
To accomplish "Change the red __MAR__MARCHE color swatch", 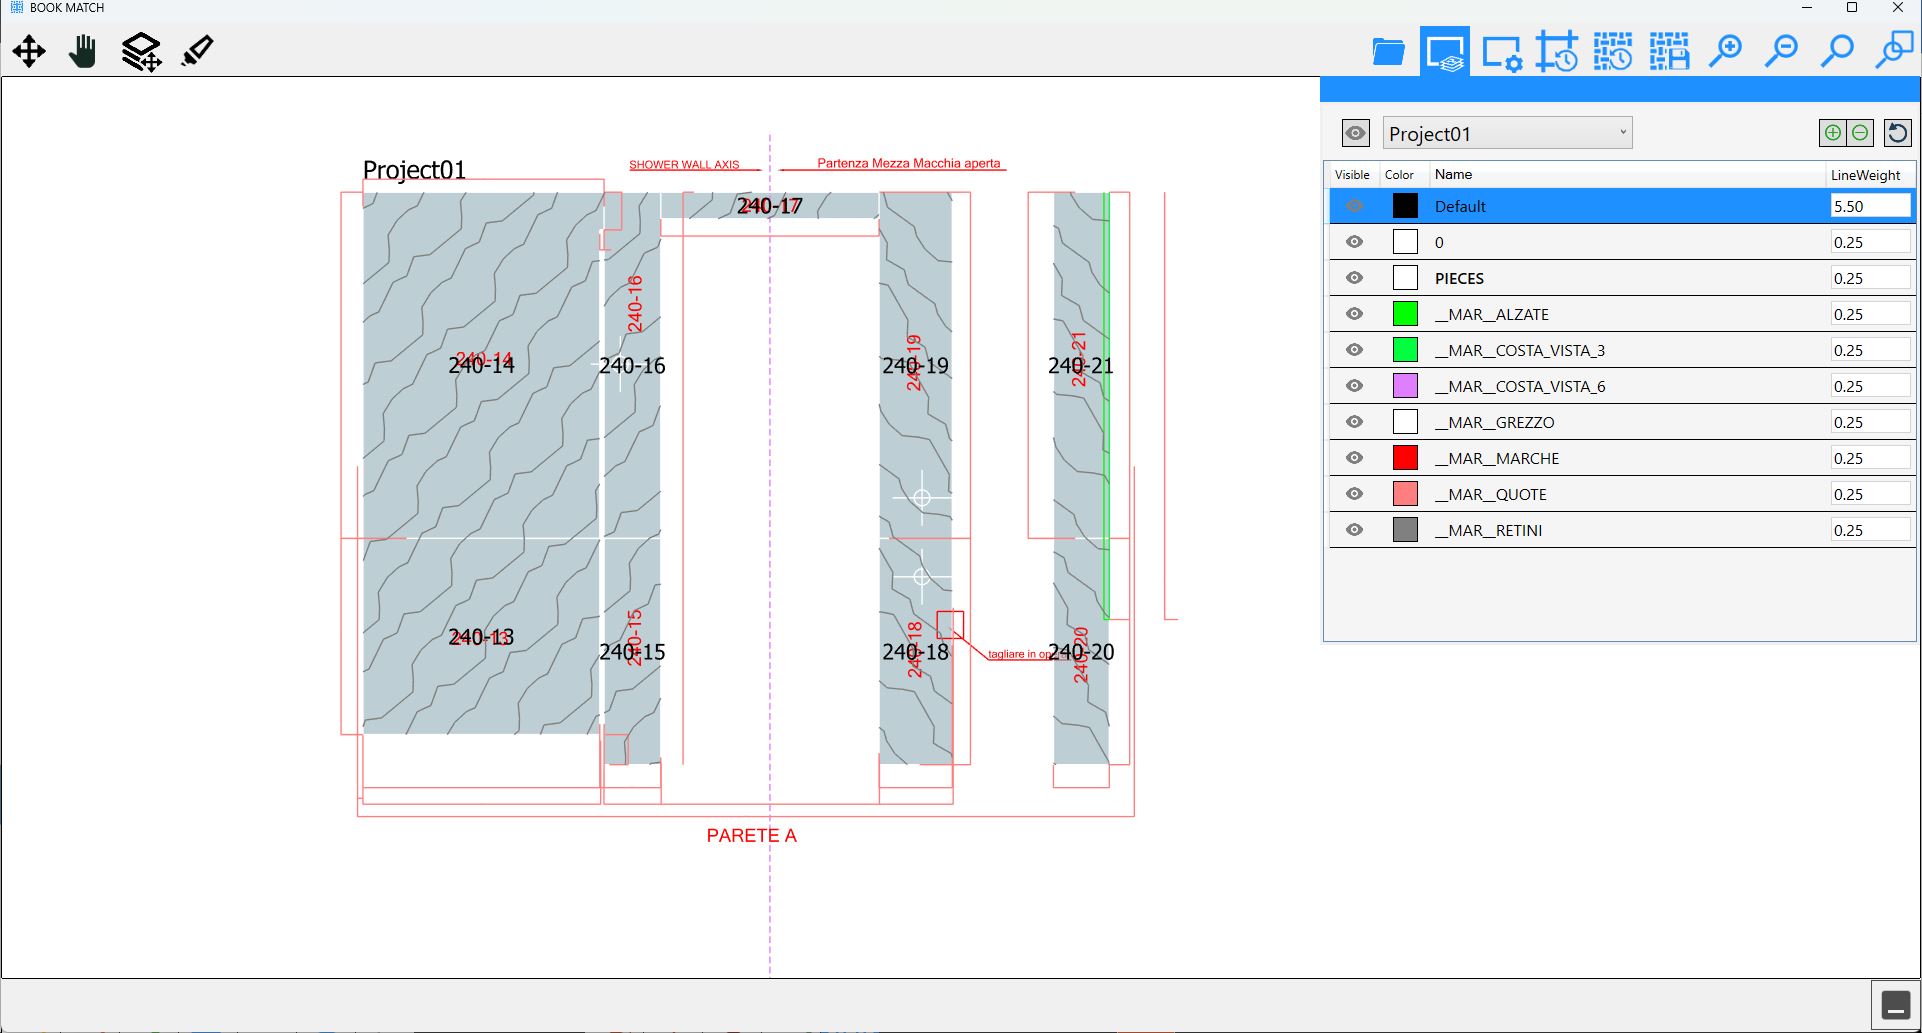I will (1405, 458).
